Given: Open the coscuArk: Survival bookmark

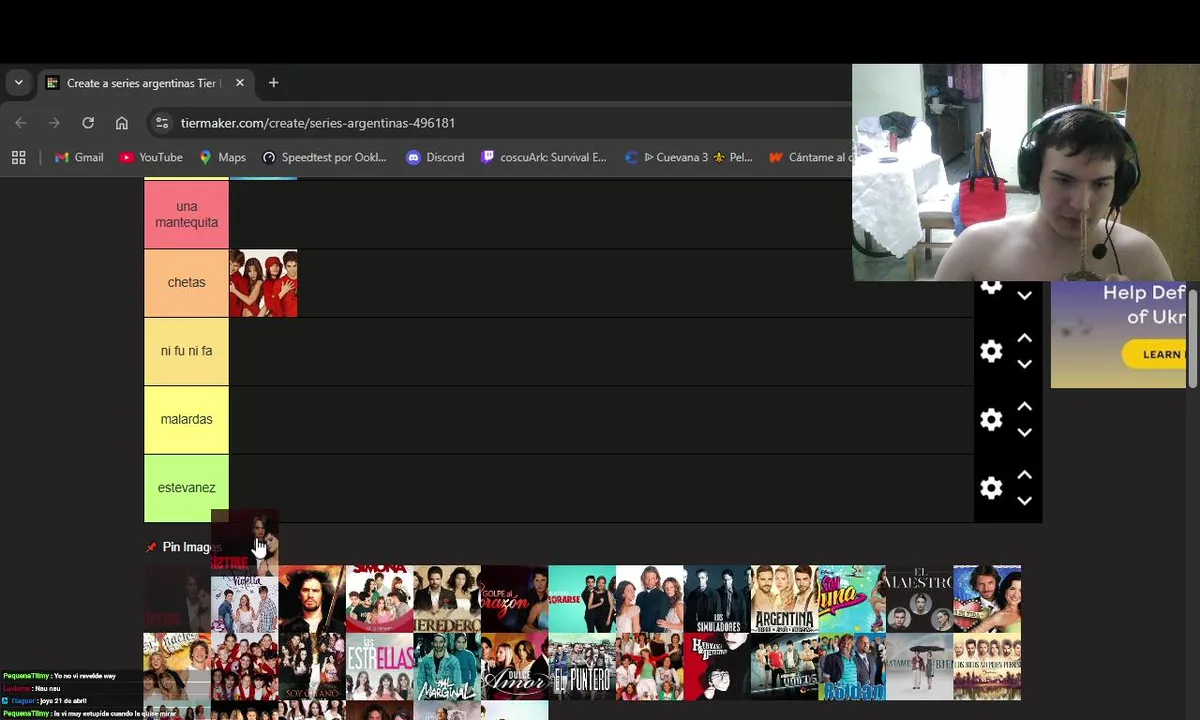Looking at the screenshot, I should pos(544,157).
